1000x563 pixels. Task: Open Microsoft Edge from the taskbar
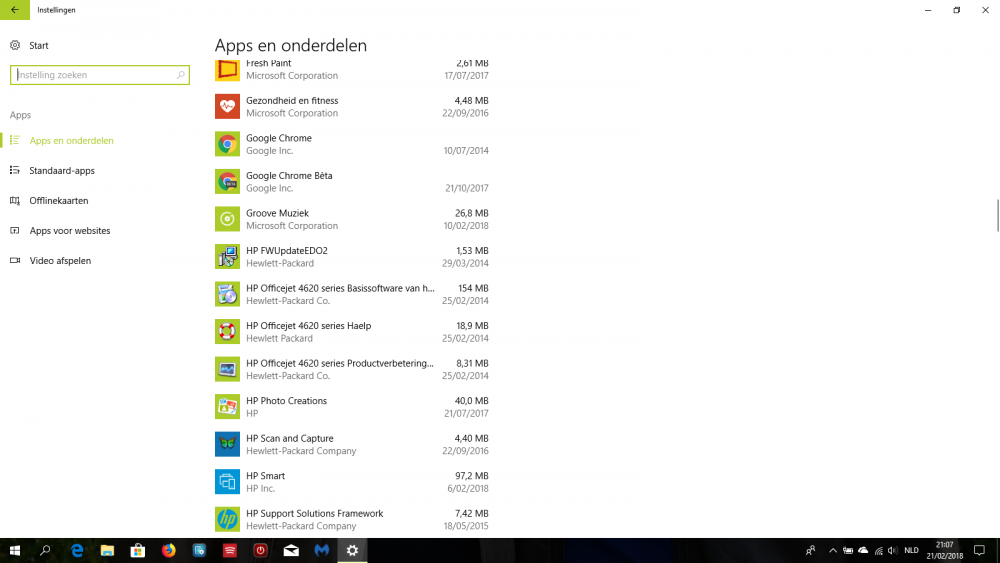pos(77,550)
